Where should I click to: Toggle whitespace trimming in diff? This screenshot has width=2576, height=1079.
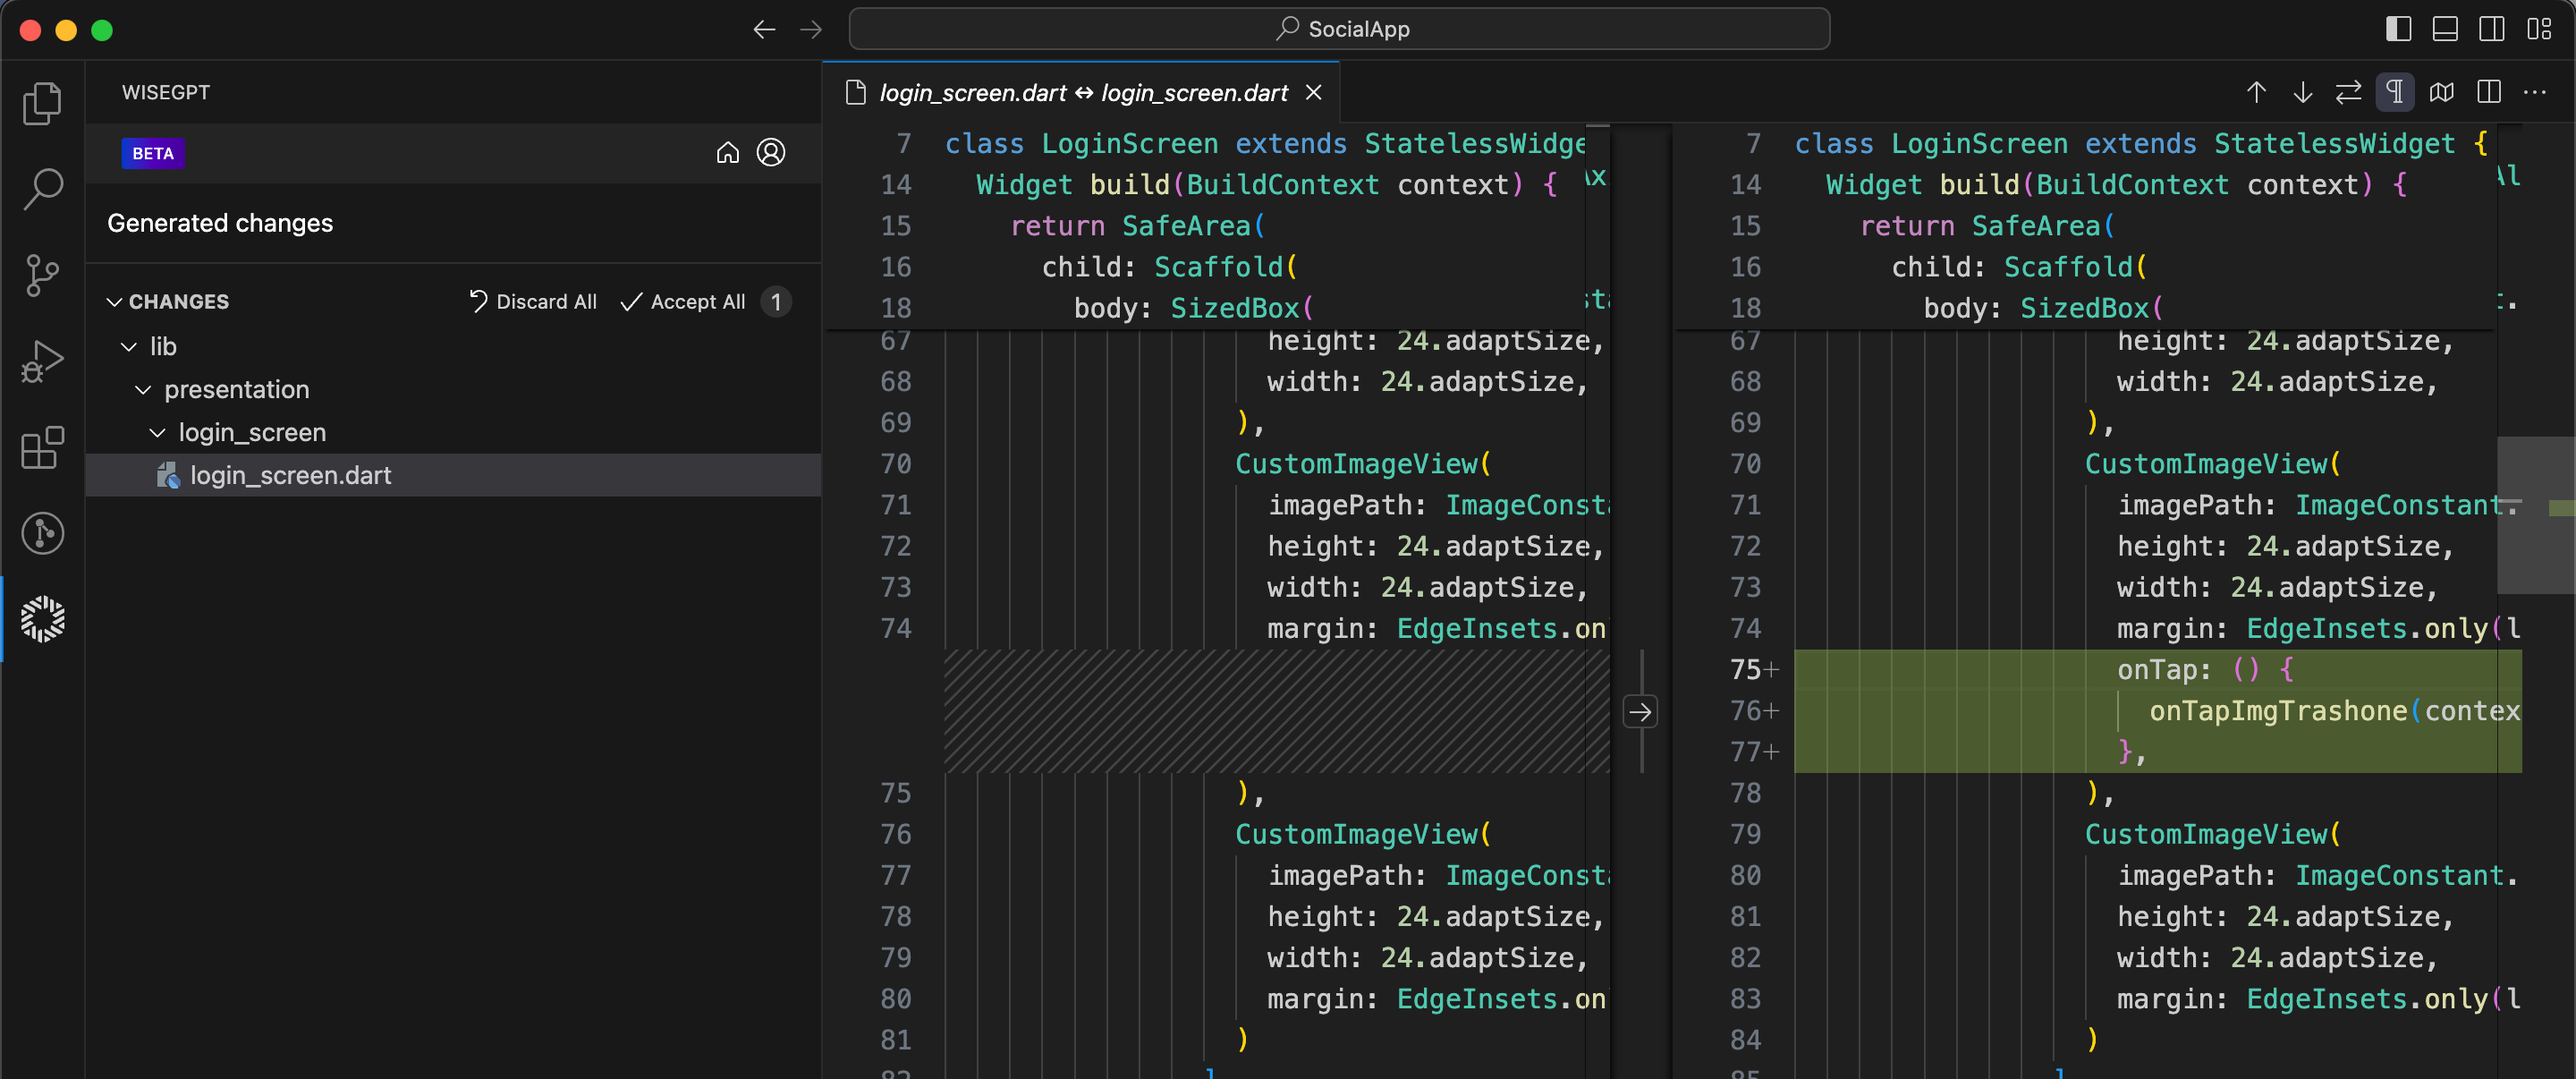pyautogui.click(x=2395, y=92)
